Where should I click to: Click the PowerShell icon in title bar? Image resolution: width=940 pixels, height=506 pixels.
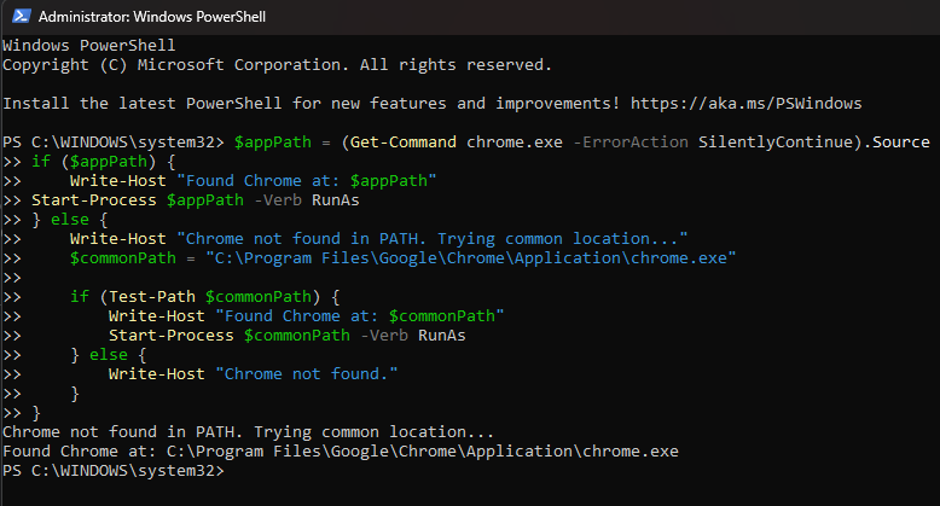click(x=21, y=16)
